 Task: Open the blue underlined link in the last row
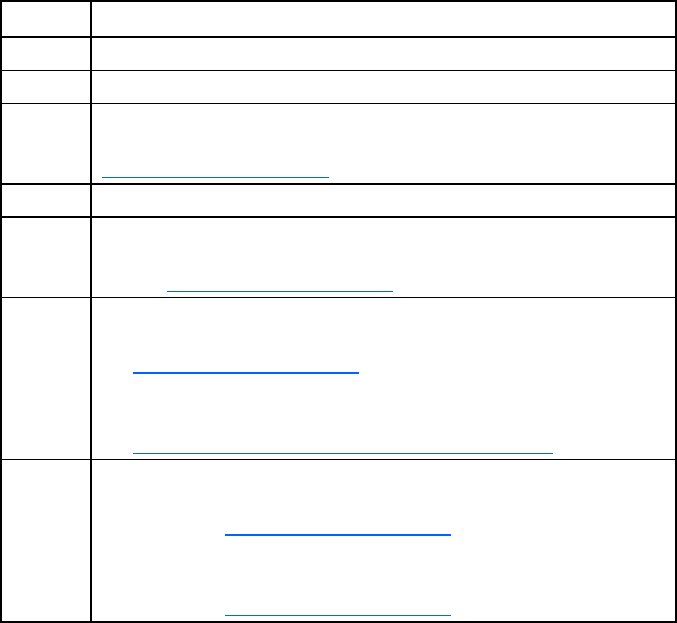(338, 533)
